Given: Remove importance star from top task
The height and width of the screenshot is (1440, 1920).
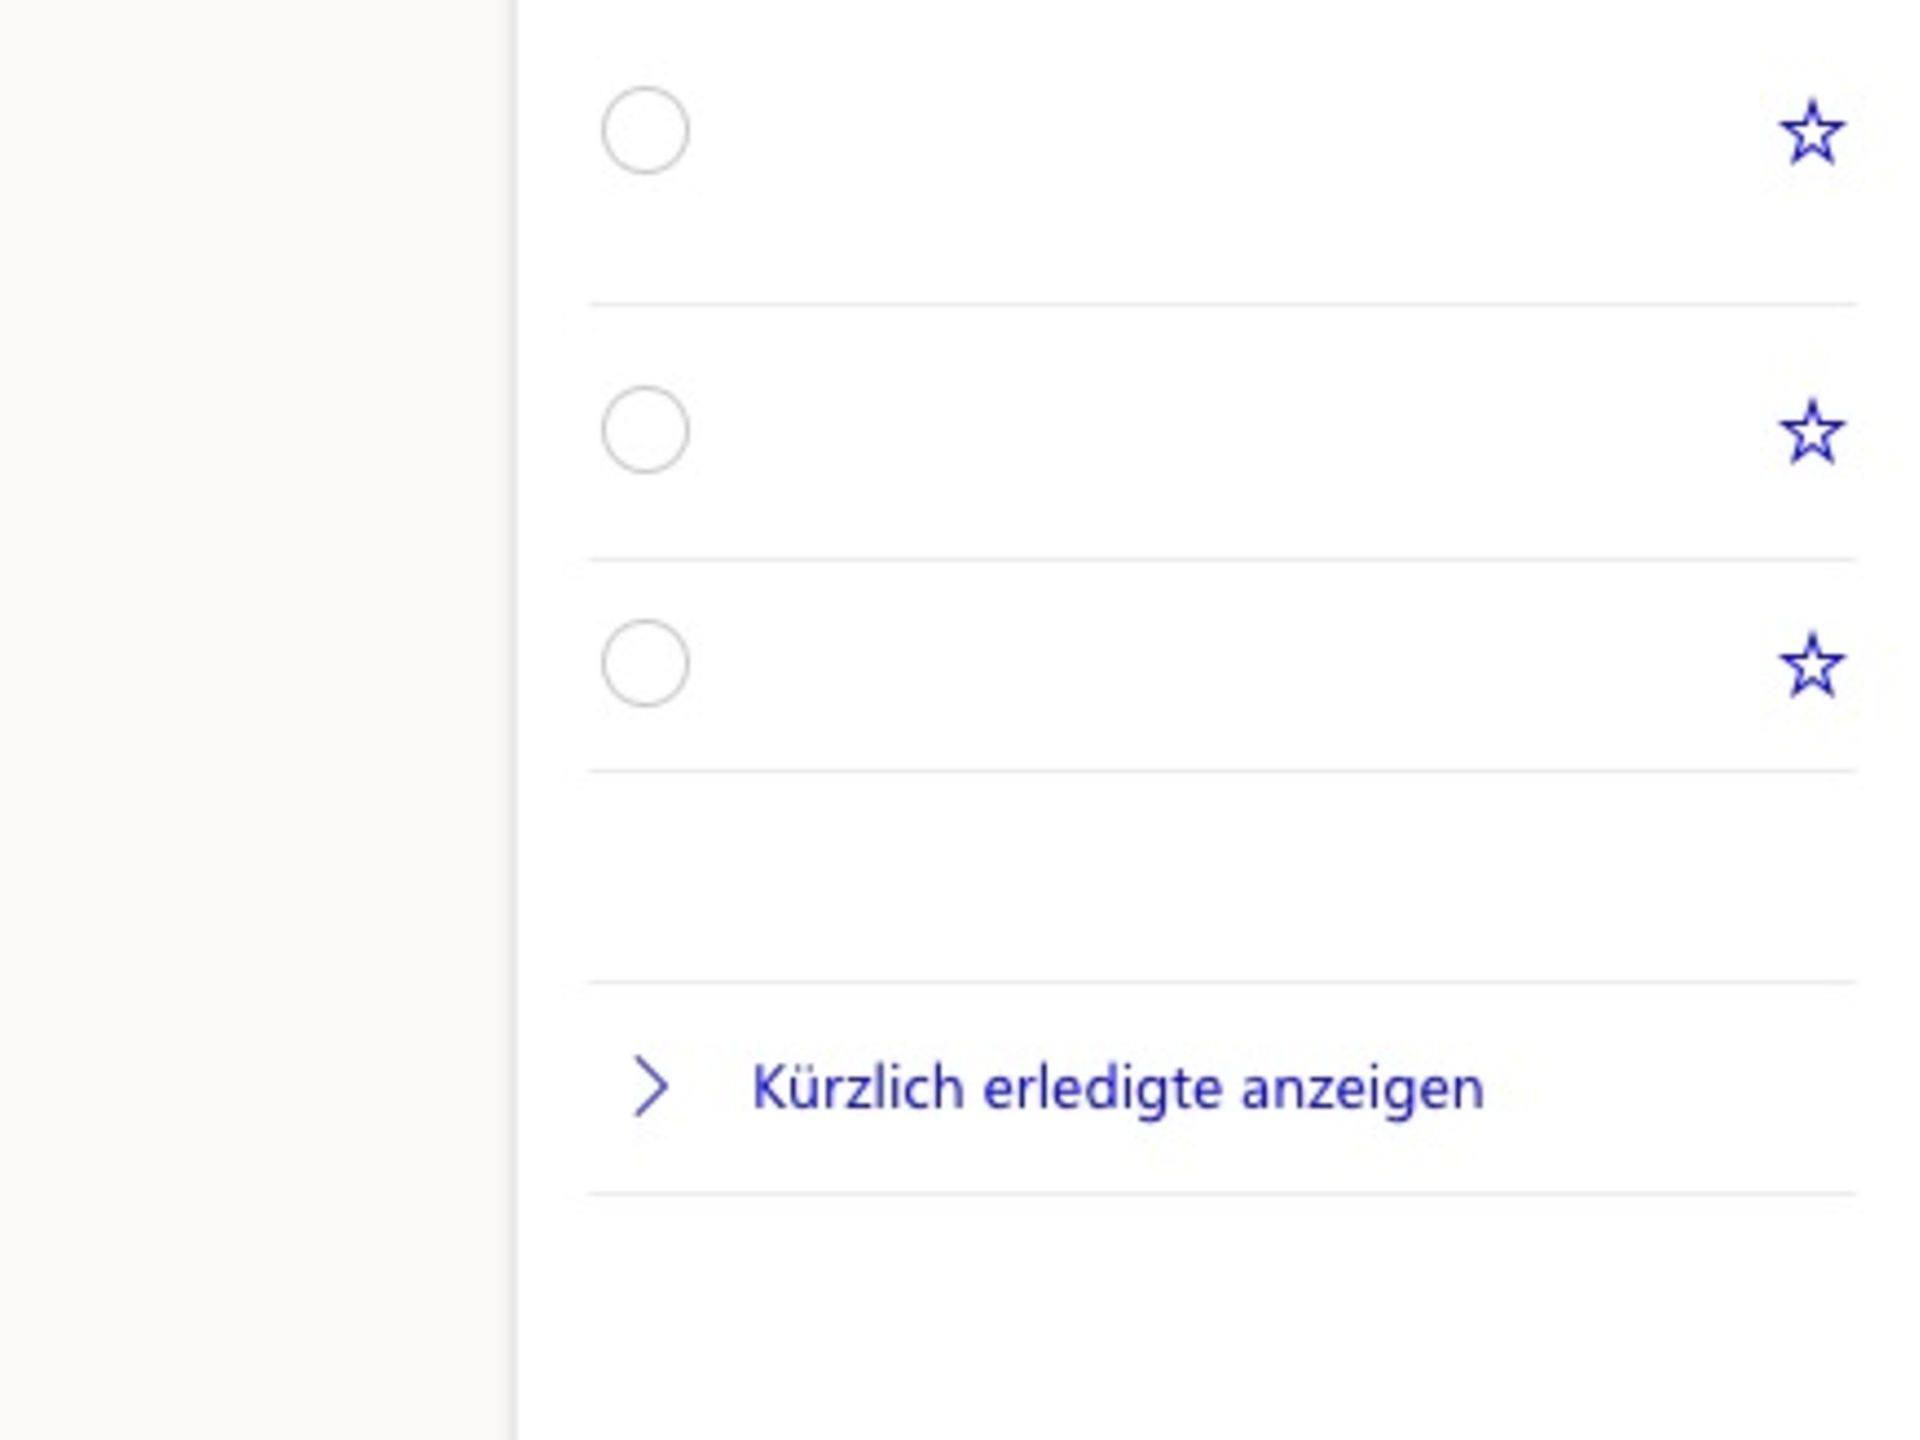Looking at the screenshot, I should [x=1814, y=131].
